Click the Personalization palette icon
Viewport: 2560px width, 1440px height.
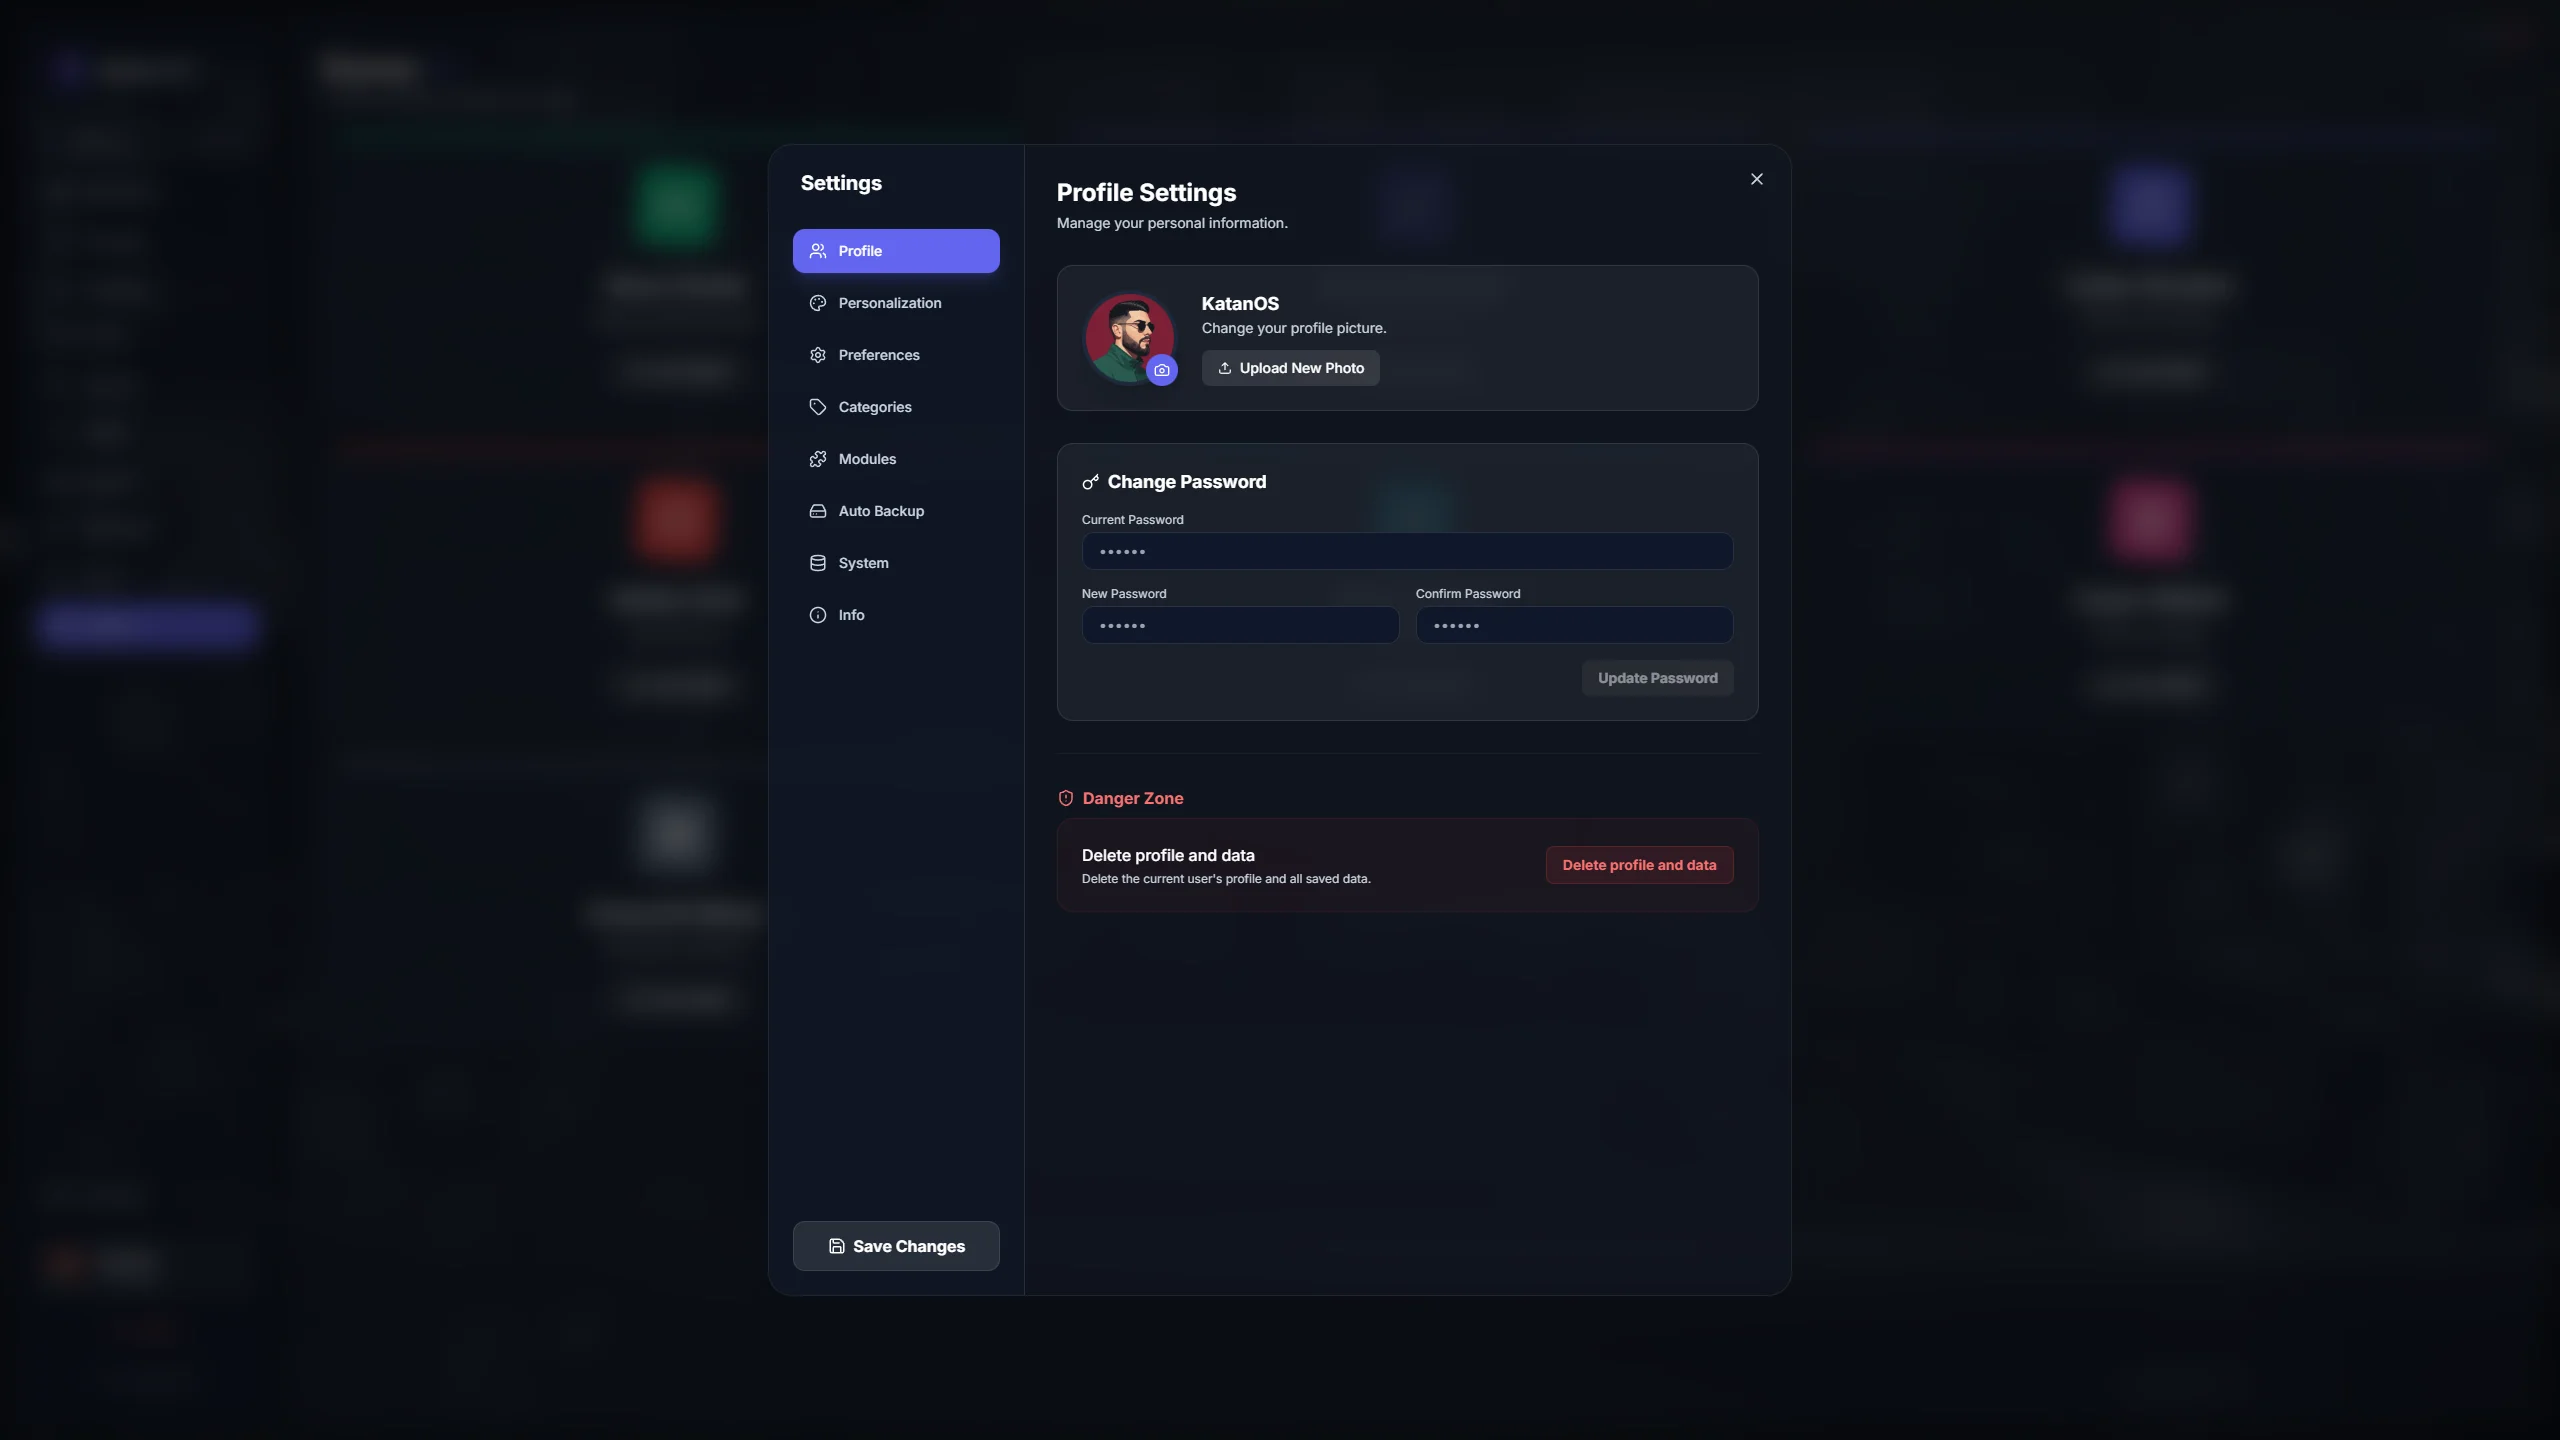click(817, 303)
